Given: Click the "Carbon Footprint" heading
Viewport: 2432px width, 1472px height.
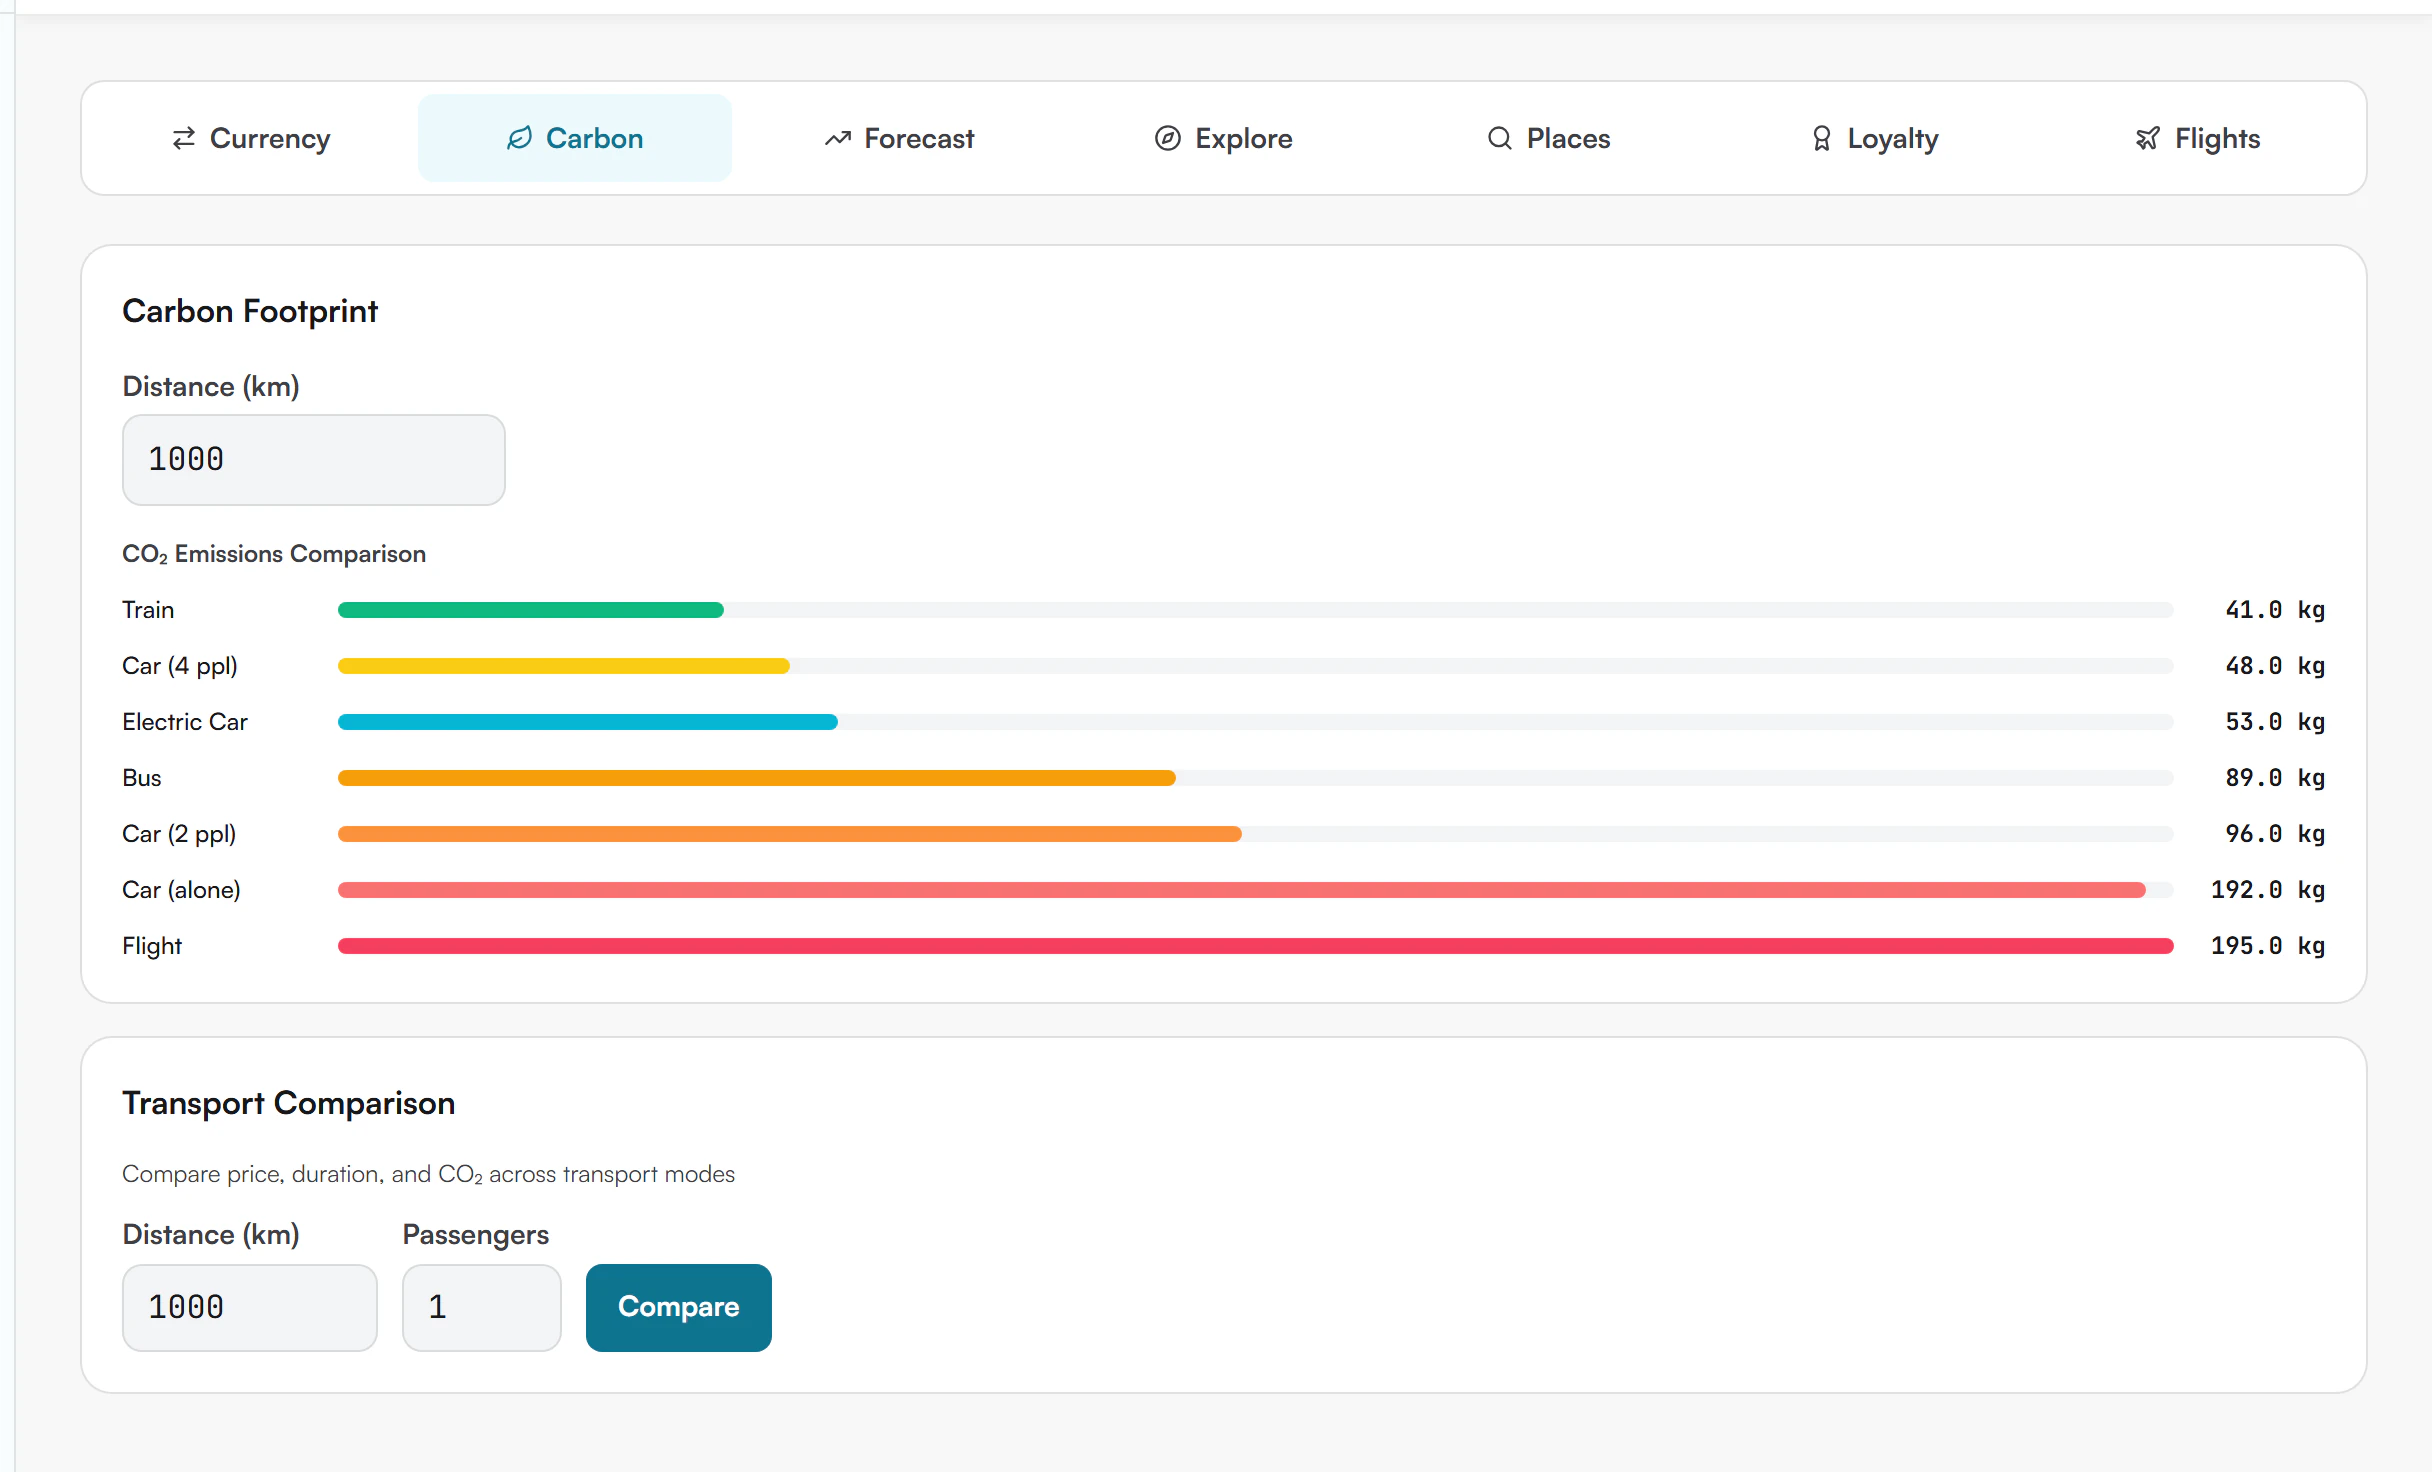Looking at the screenshot, I should point(250,311).
